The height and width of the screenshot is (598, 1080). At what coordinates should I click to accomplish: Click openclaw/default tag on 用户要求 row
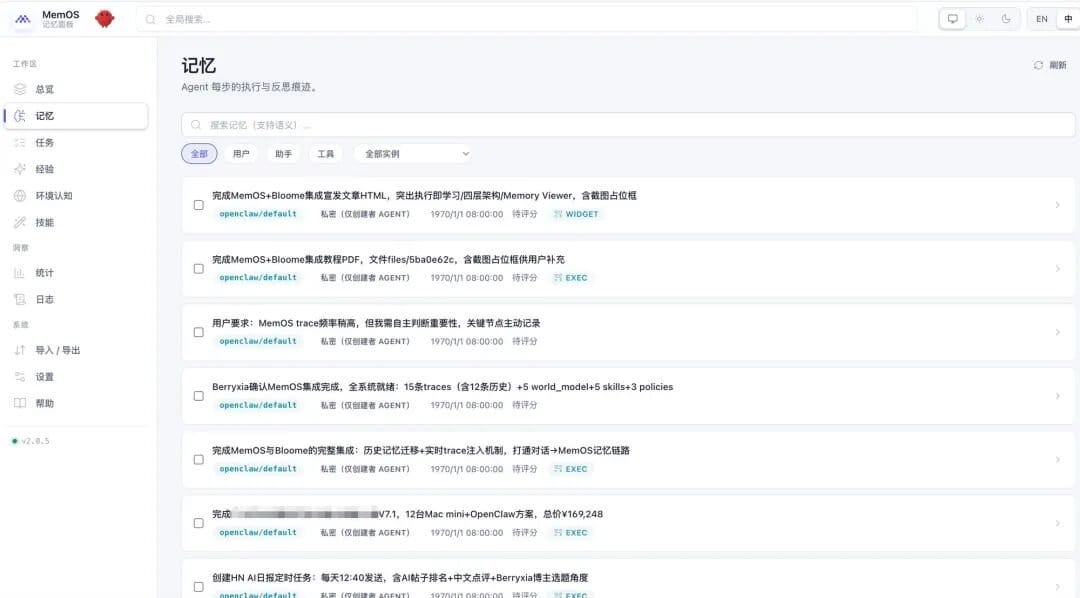pos(258,341)
